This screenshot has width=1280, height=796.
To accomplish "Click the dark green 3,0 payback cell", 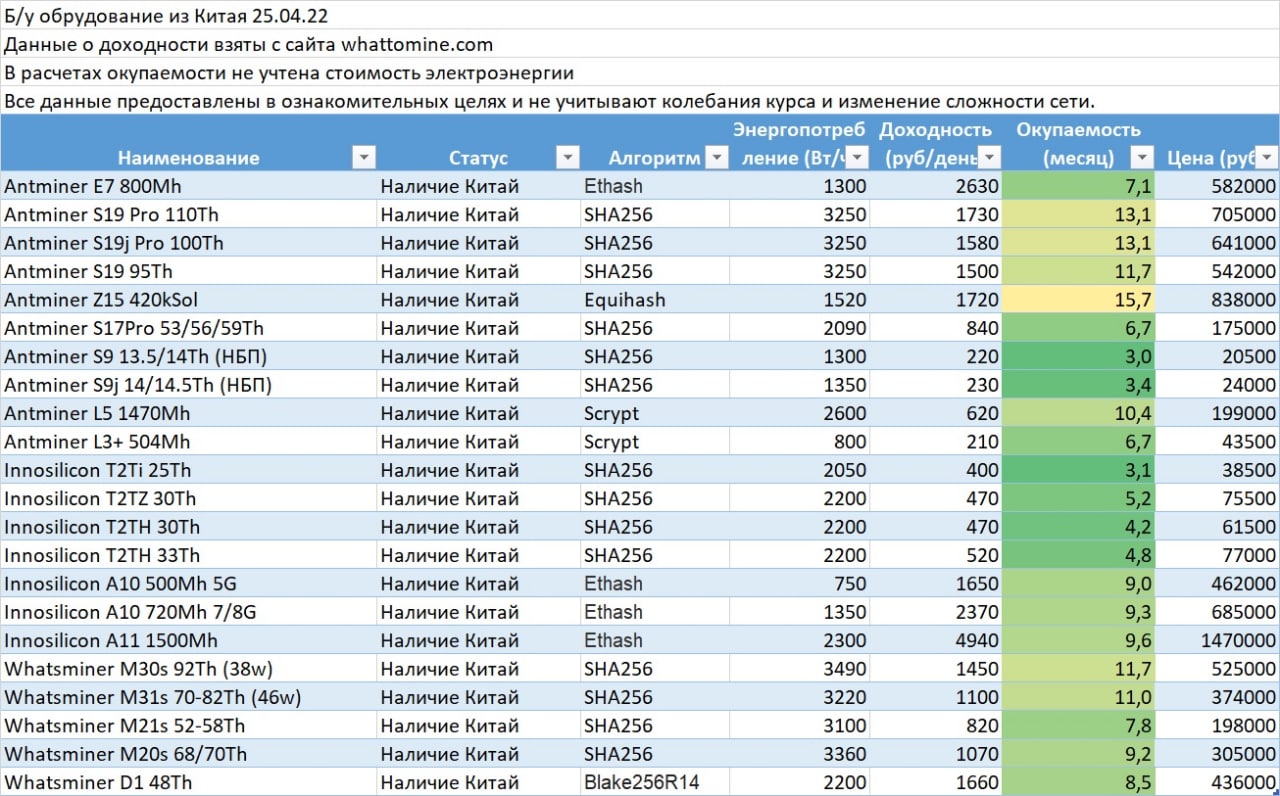I will coord(1080,357).
